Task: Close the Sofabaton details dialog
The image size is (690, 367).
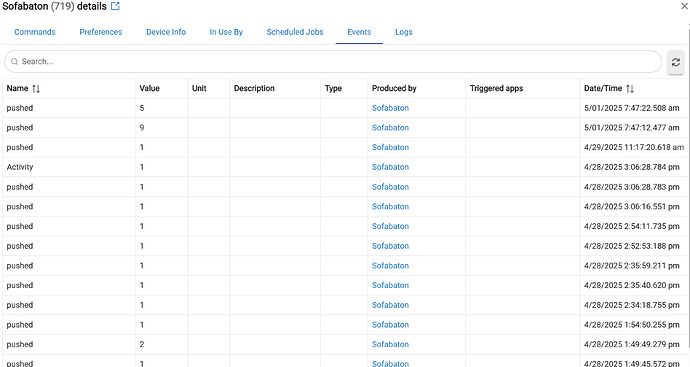Action: [x=685, y=6]
